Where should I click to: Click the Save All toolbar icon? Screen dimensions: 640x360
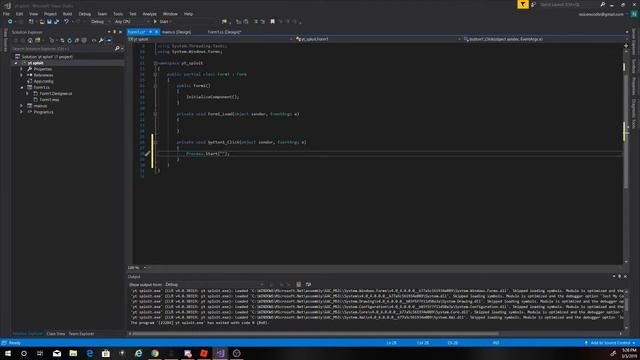56,22
